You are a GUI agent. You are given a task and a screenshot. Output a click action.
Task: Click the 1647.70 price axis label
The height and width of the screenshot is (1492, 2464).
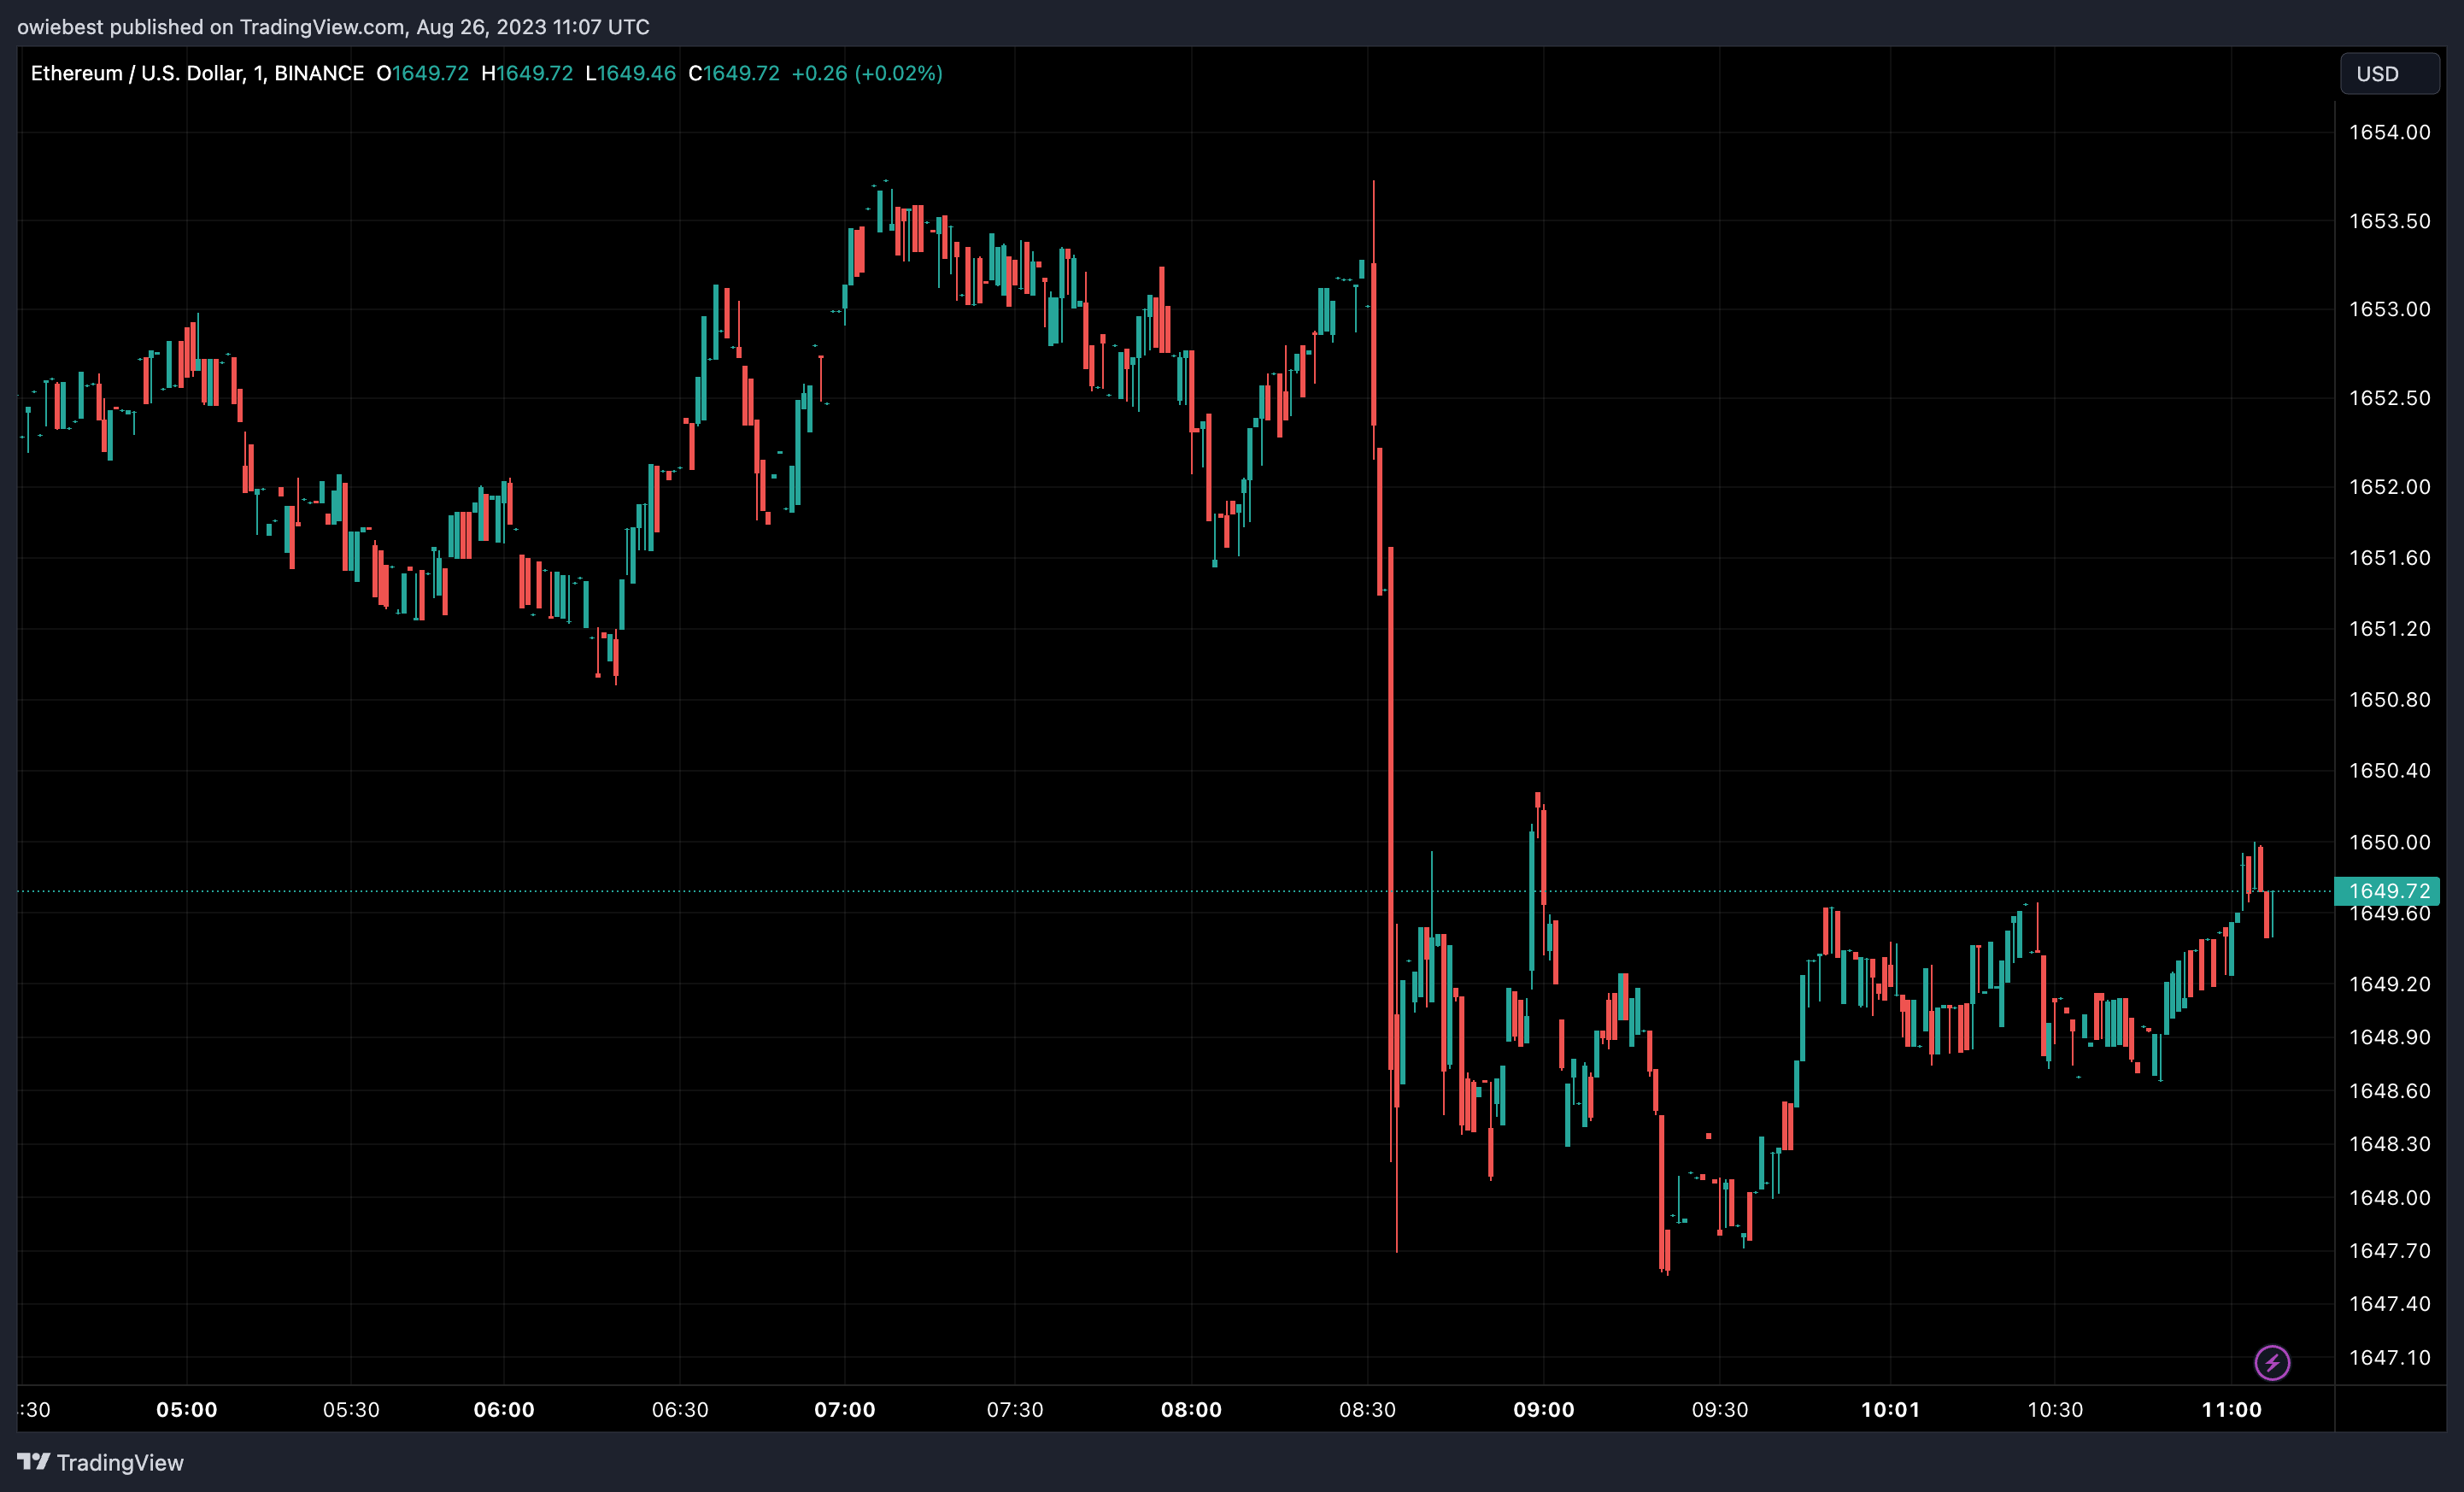(x=2389, y=1251)
